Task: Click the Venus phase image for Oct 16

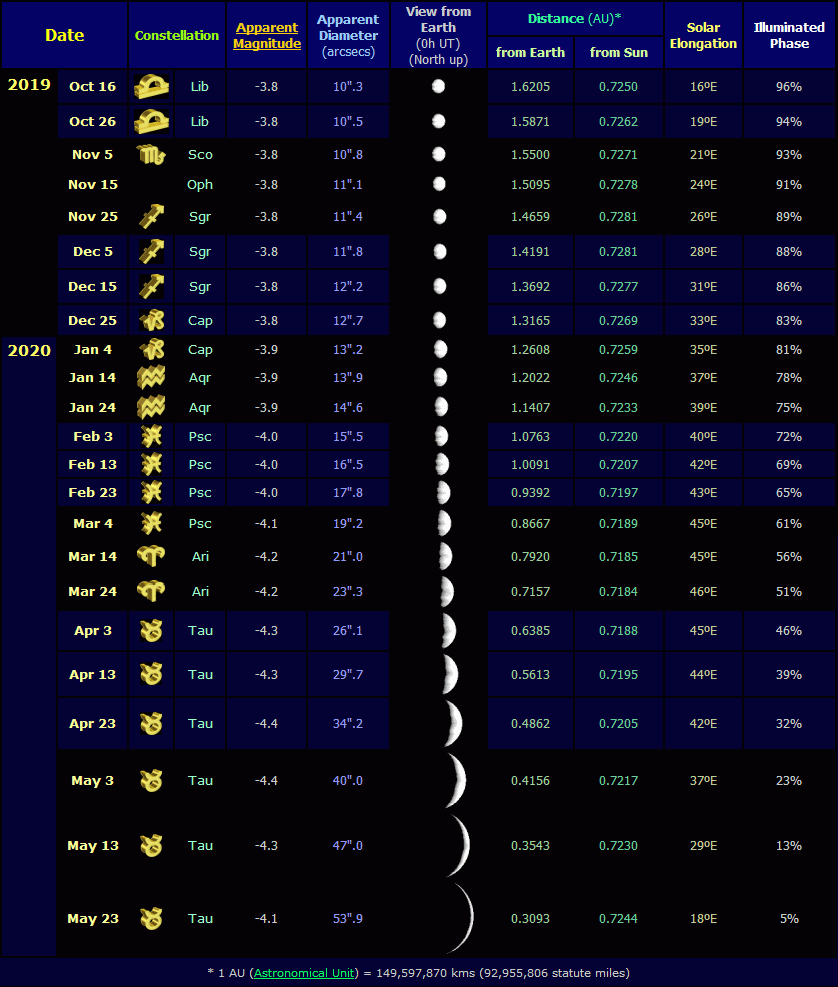Action: pos(438,87)
